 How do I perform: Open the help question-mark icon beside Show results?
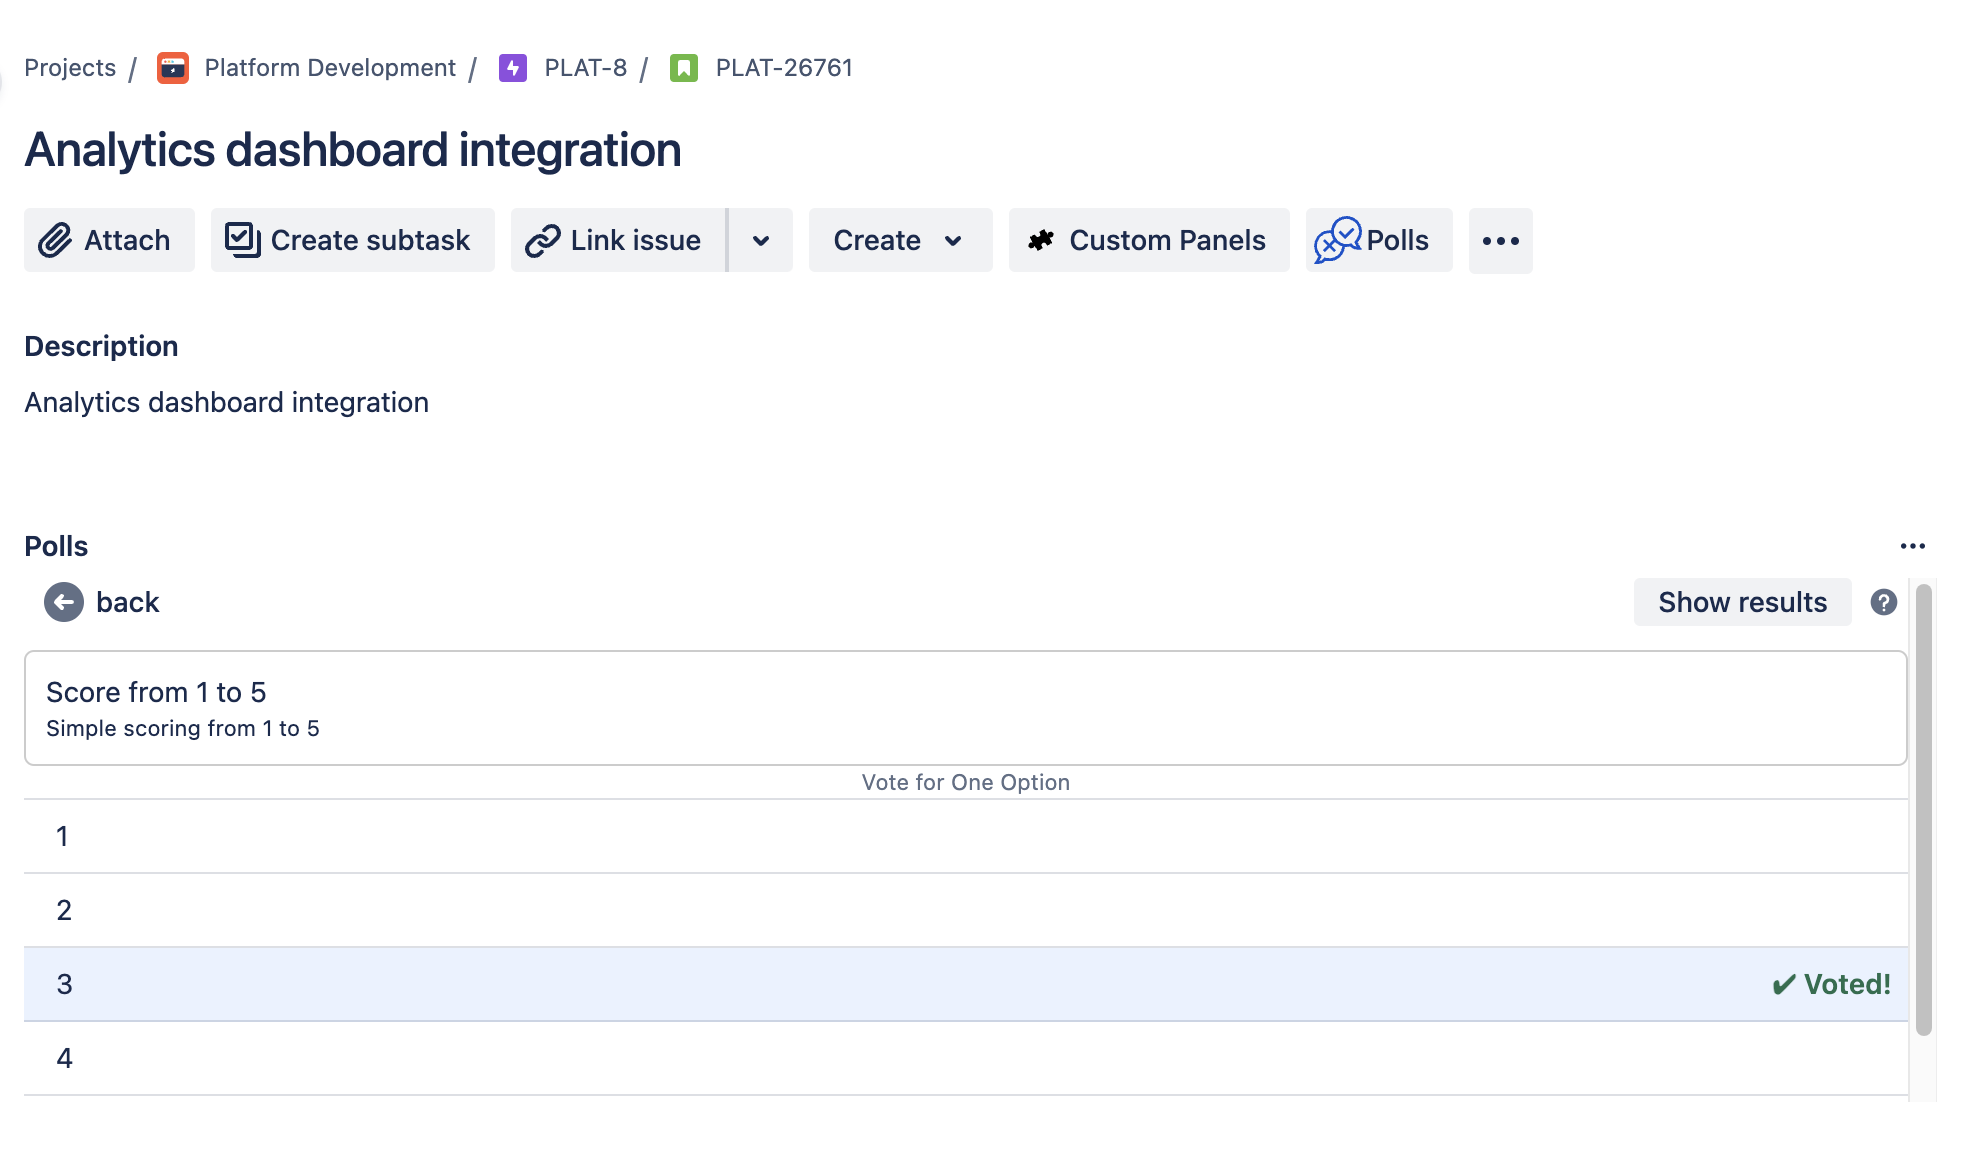pyautogui.click(x=1884, y=601)
